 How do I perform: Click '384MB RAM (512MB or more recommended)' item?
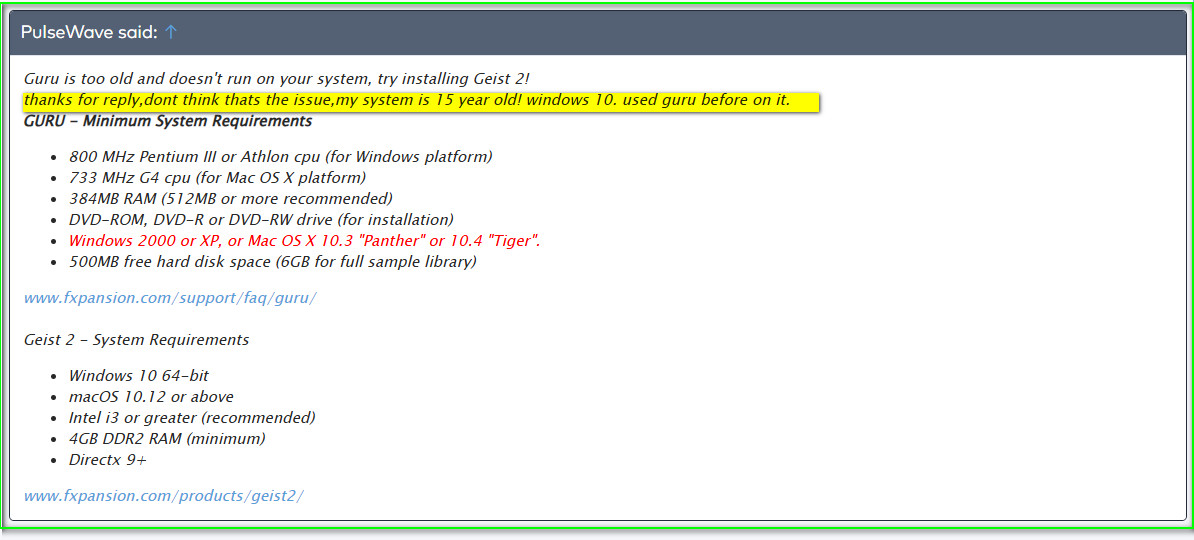[231, 199]
